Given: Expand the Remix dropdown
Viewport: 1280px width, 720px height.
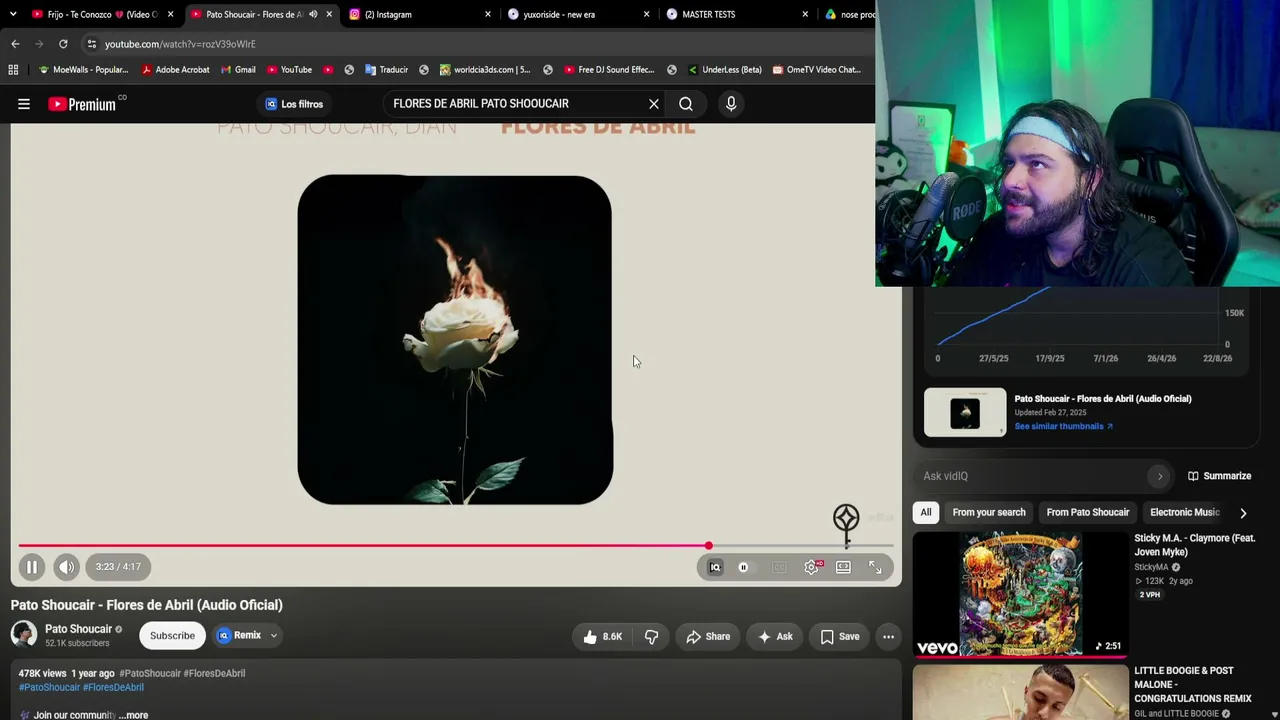Looking at the screenshot, I should coord(273,635).
